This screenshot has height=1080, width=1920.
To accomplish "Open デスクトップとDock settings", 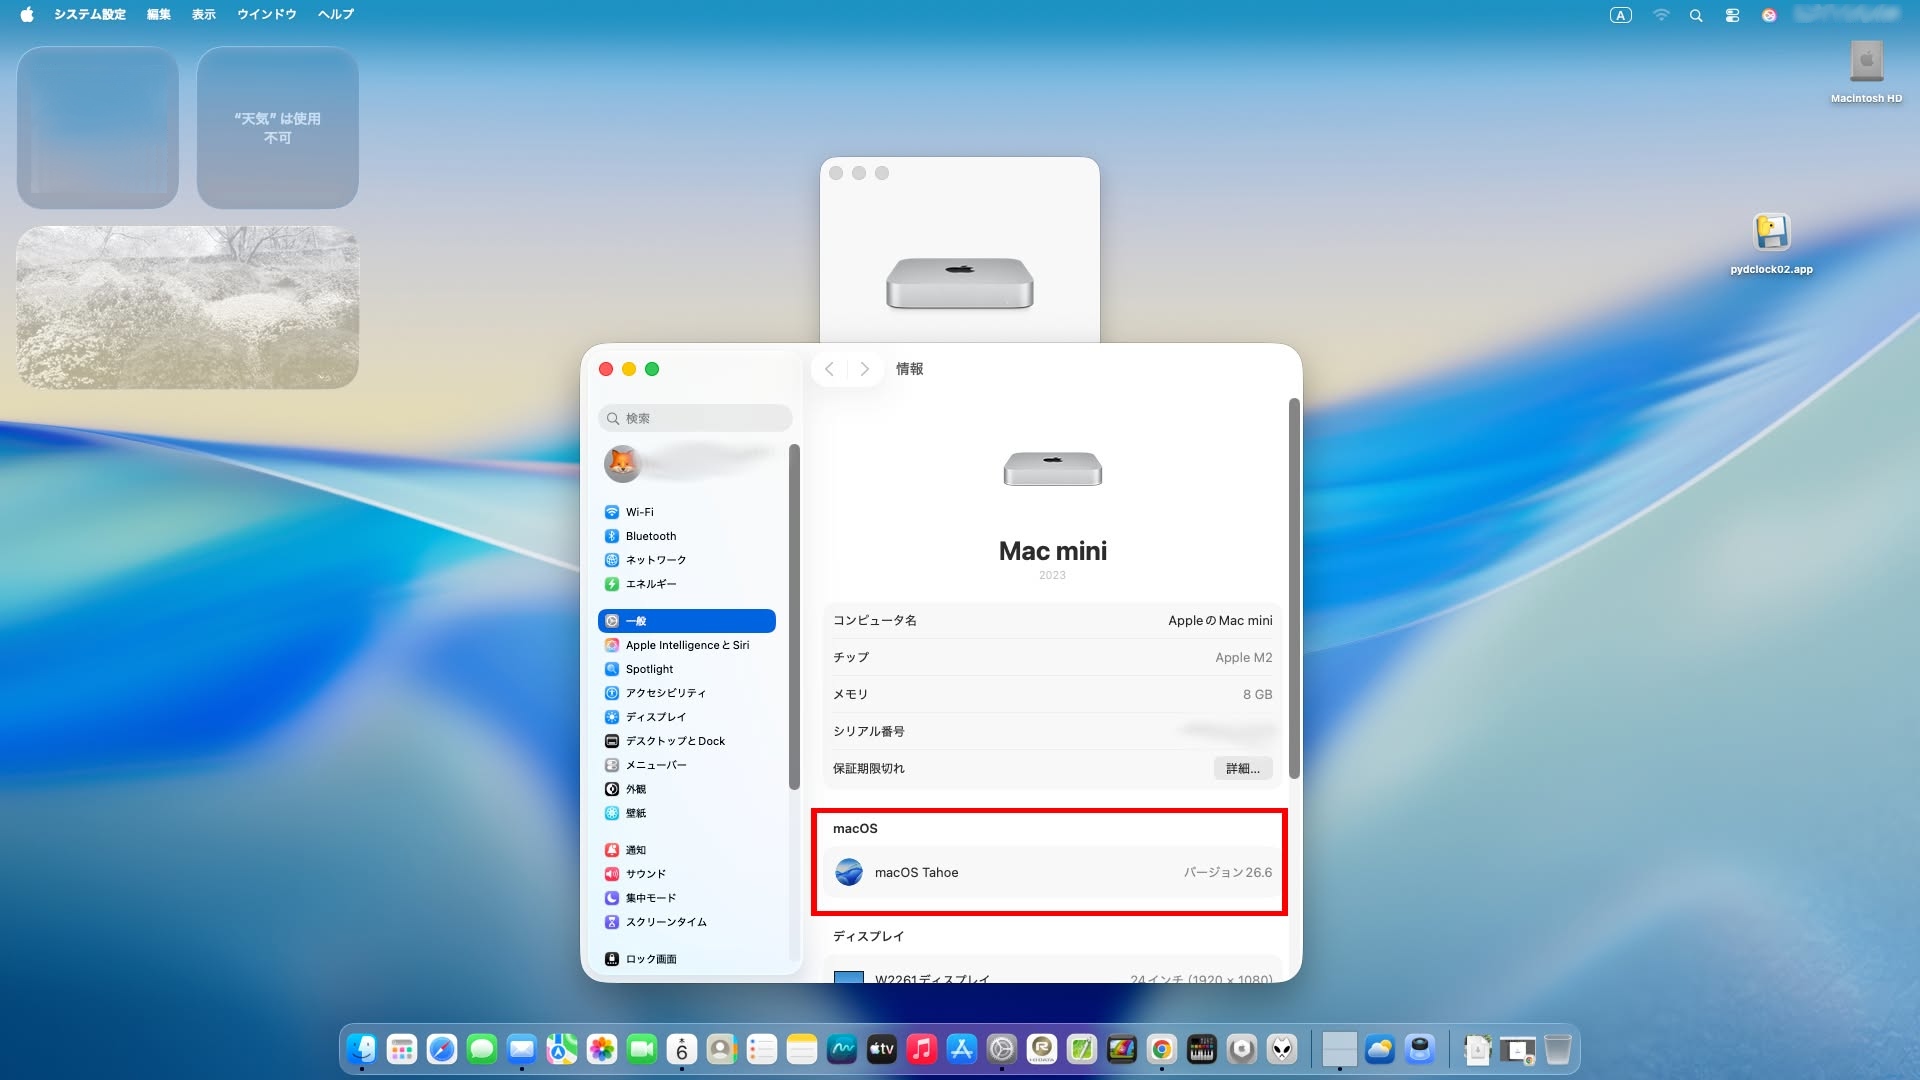I will click(x=687, y=741).
